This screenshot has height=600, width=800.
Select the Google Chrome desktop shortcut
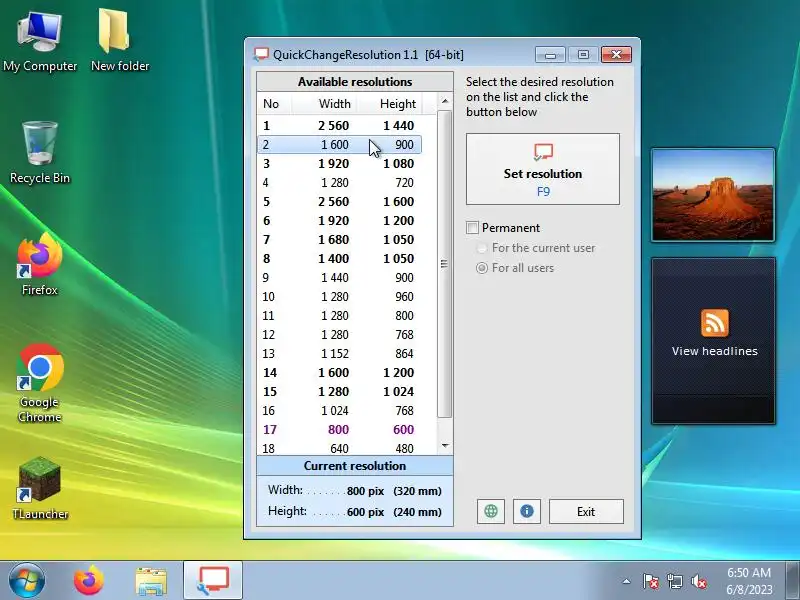(40, 384)
